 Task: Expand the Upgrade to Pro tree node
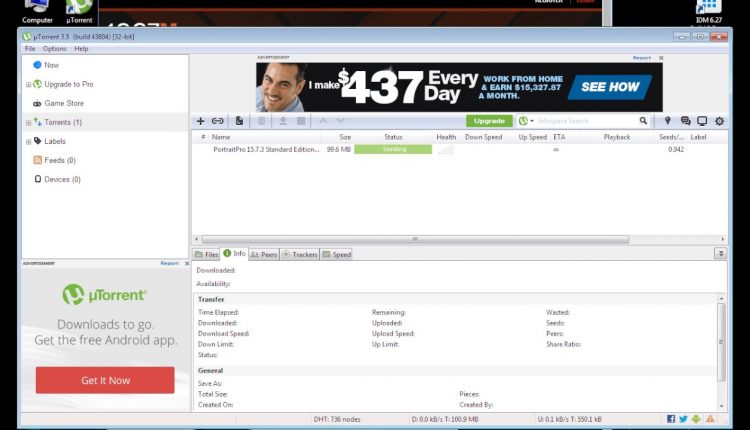[x=28, y=85]
